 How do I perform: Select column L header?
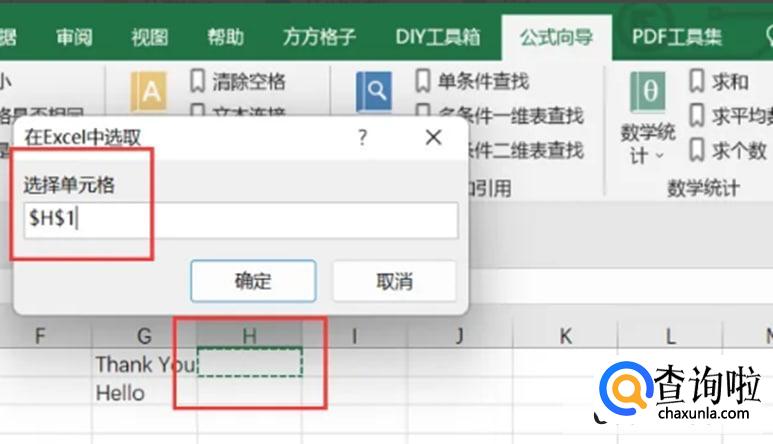tap(670, 336)
